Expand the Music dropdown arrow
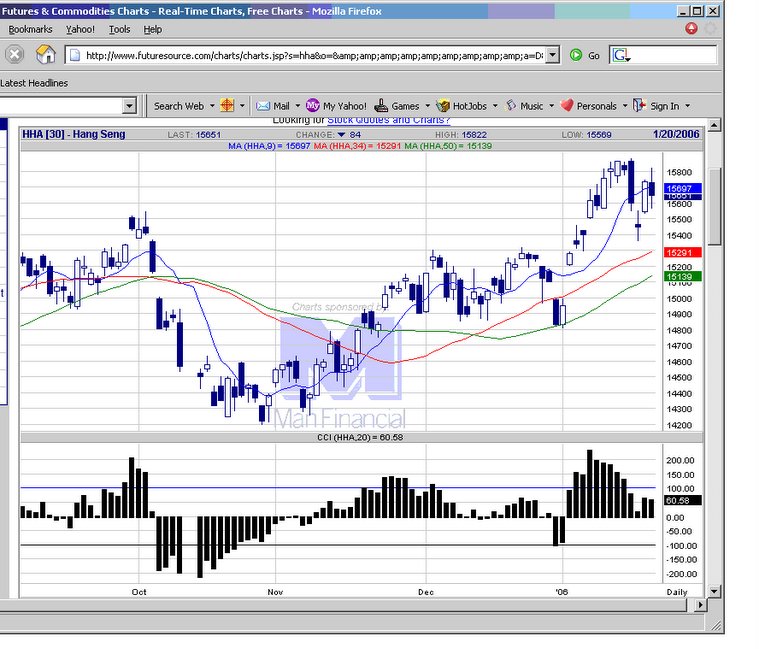This screenshot has height=649, width=759. coord(551,106)
